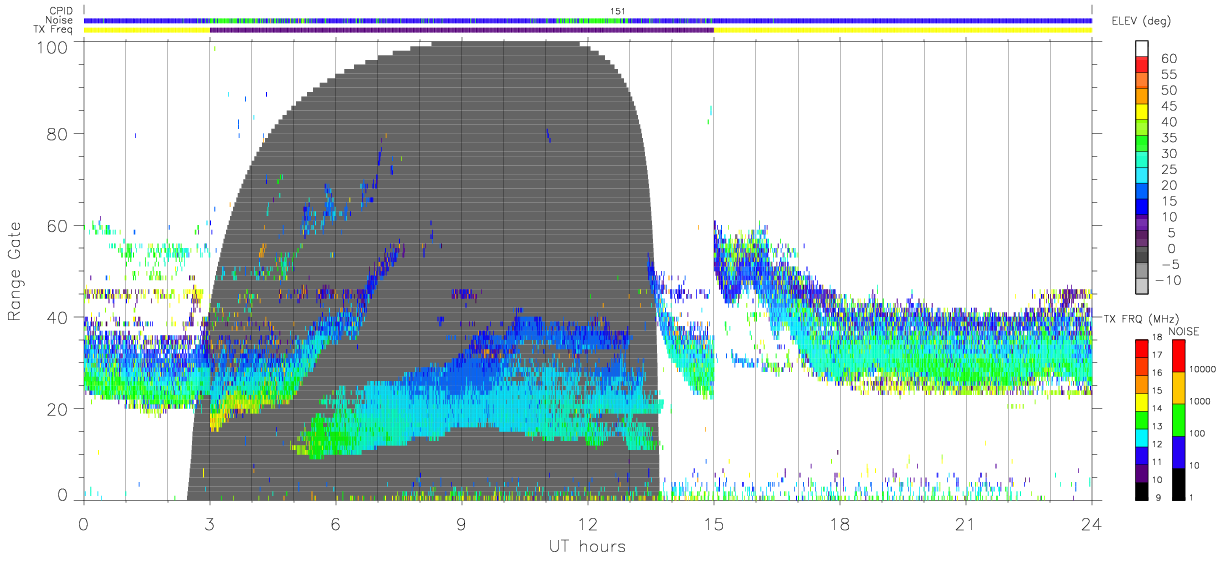The height and width of the screenshot is (567, 1228).
Task: Click the "TX Freq" row label at top left
Action: click(55, 30)
